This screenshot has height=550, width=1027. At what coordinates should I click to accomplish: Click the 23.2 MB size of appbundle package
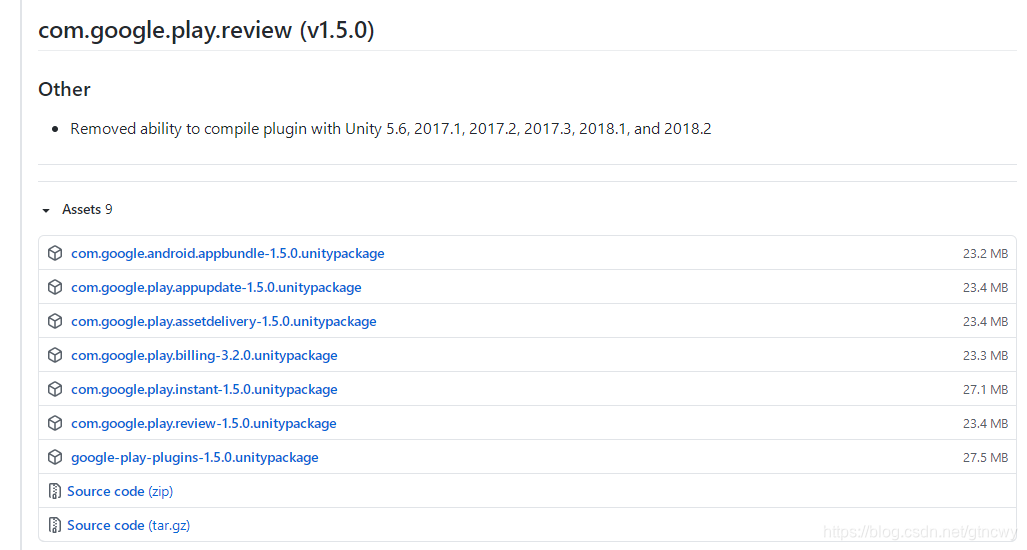coord(985,253)
